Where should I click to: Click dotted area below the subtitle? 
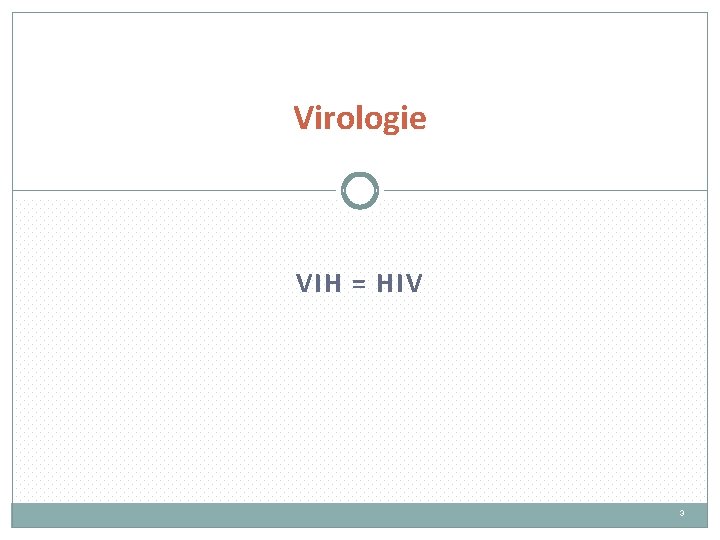[360, 400]
